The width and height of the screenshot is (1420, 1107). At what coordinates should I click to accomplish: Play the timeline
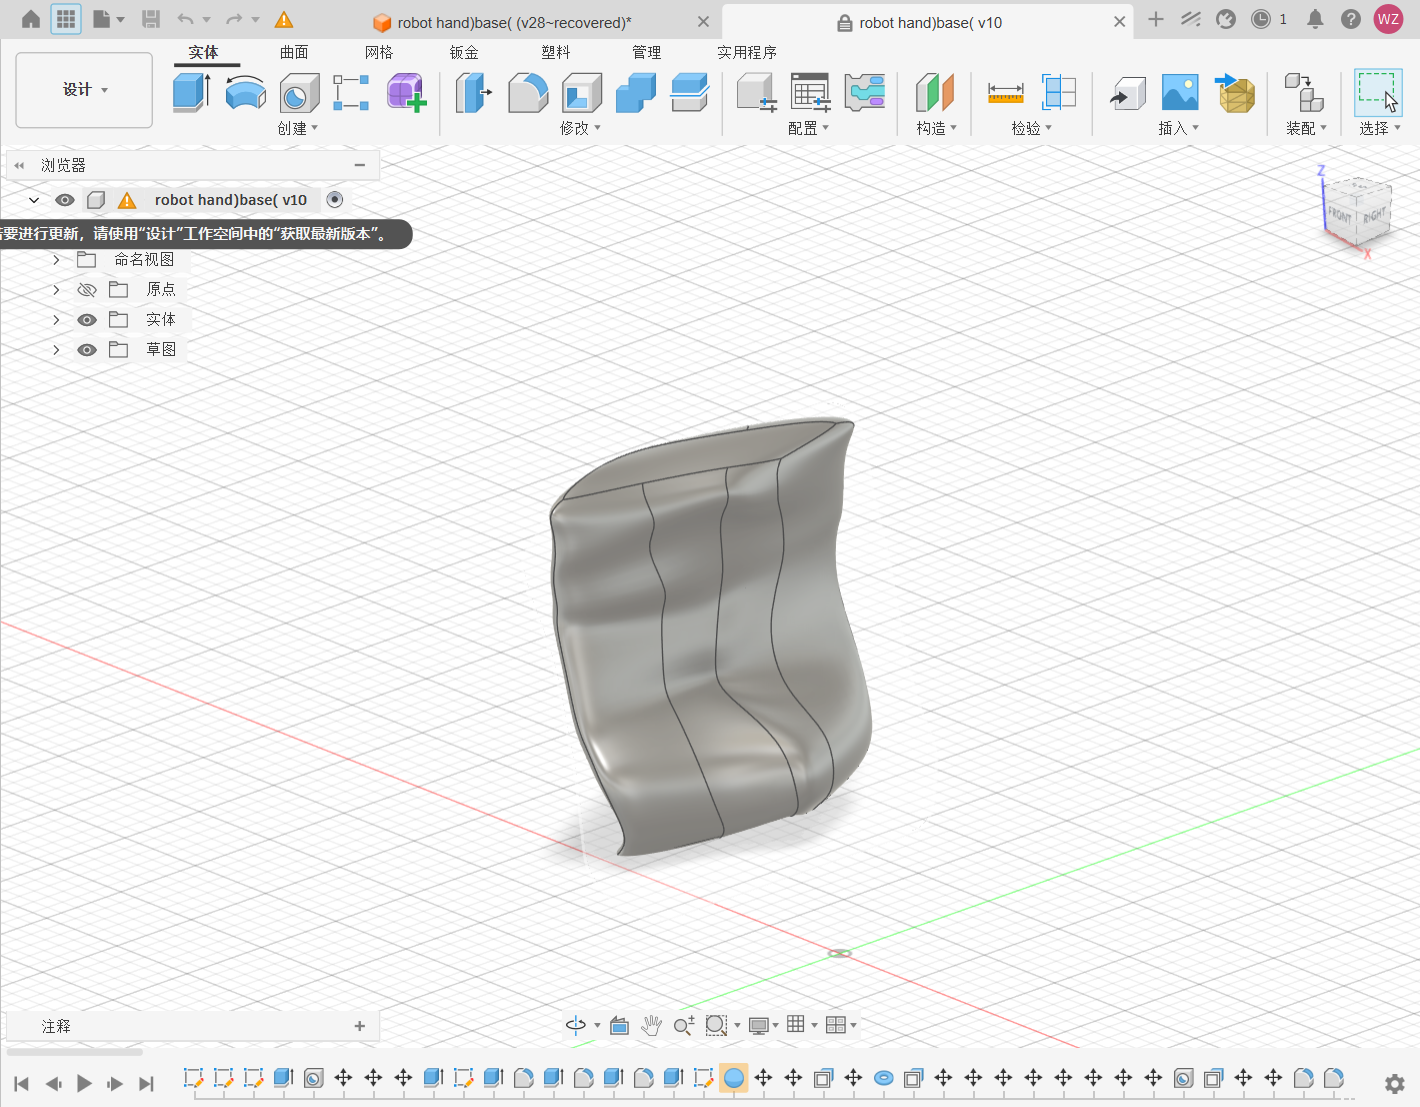[84, 1084]
